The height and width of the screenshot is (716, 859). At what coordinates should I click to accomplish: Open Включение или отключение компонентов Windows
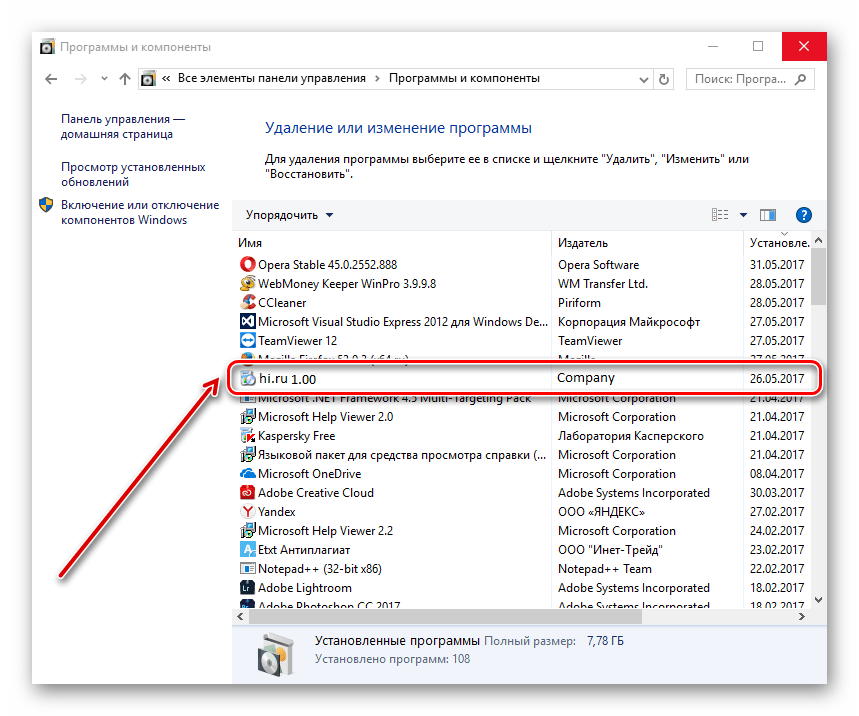139,212
